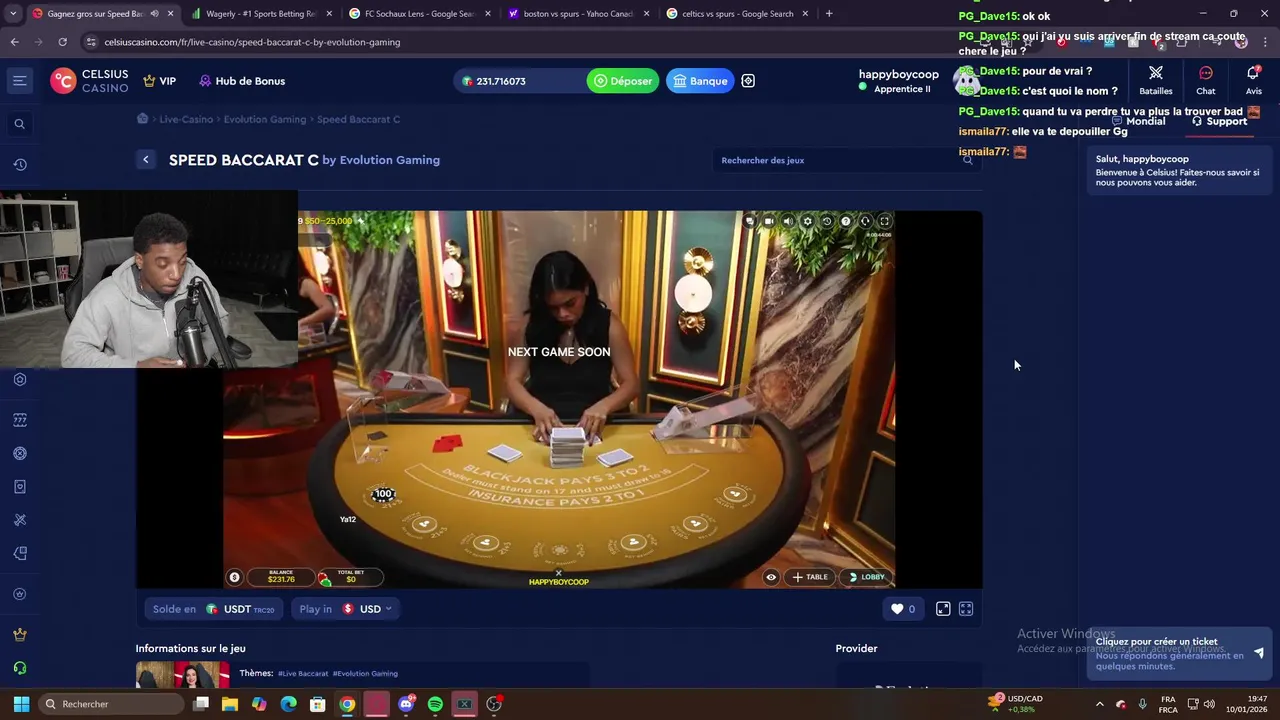Open the Windows Start menu

point(21,704)
